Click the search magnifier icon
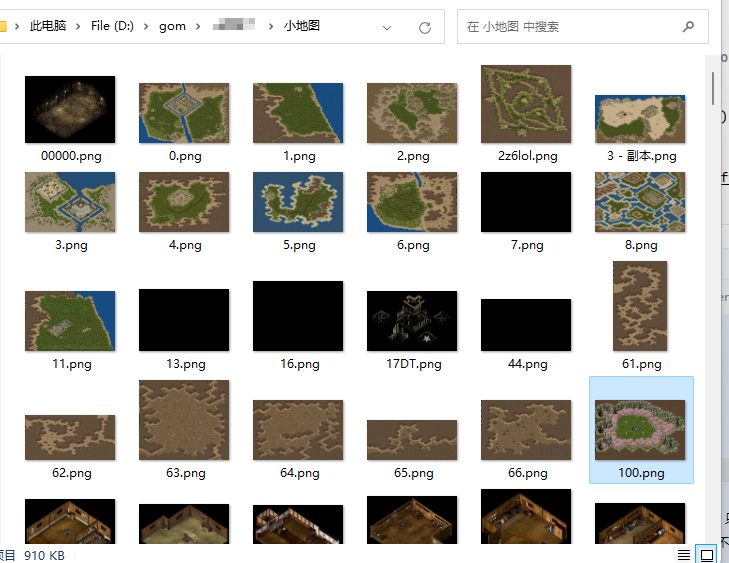This screenshot has width=729, height=563. tap(688, 26)
